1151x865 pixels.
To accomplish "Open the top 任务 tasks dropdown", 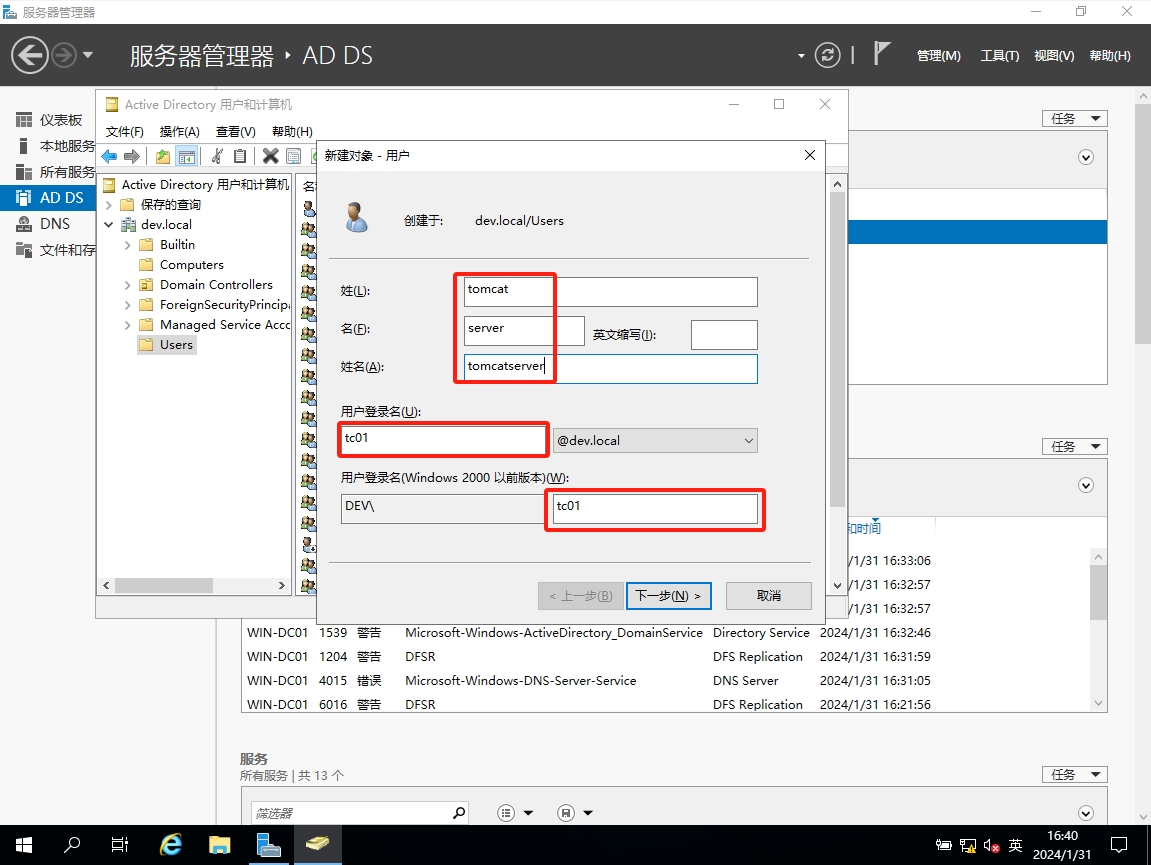I will [1074, 118].
